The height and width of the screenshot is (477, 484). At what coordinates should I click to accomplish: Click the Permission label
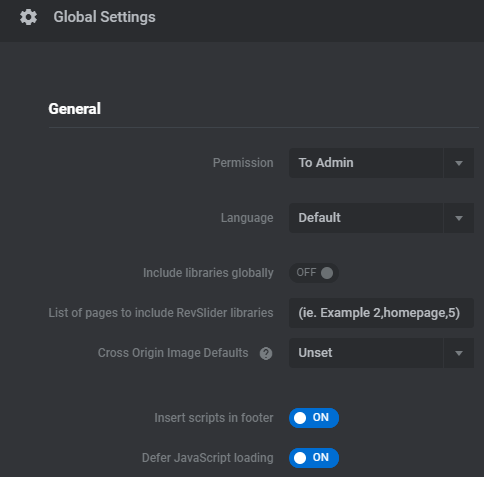[243, 163]
